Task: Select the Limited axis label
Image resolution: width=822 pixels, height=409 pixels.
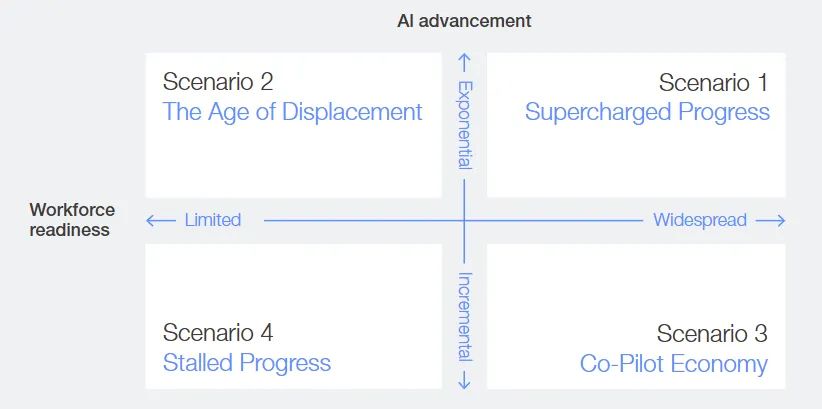Action: point(213,220)
